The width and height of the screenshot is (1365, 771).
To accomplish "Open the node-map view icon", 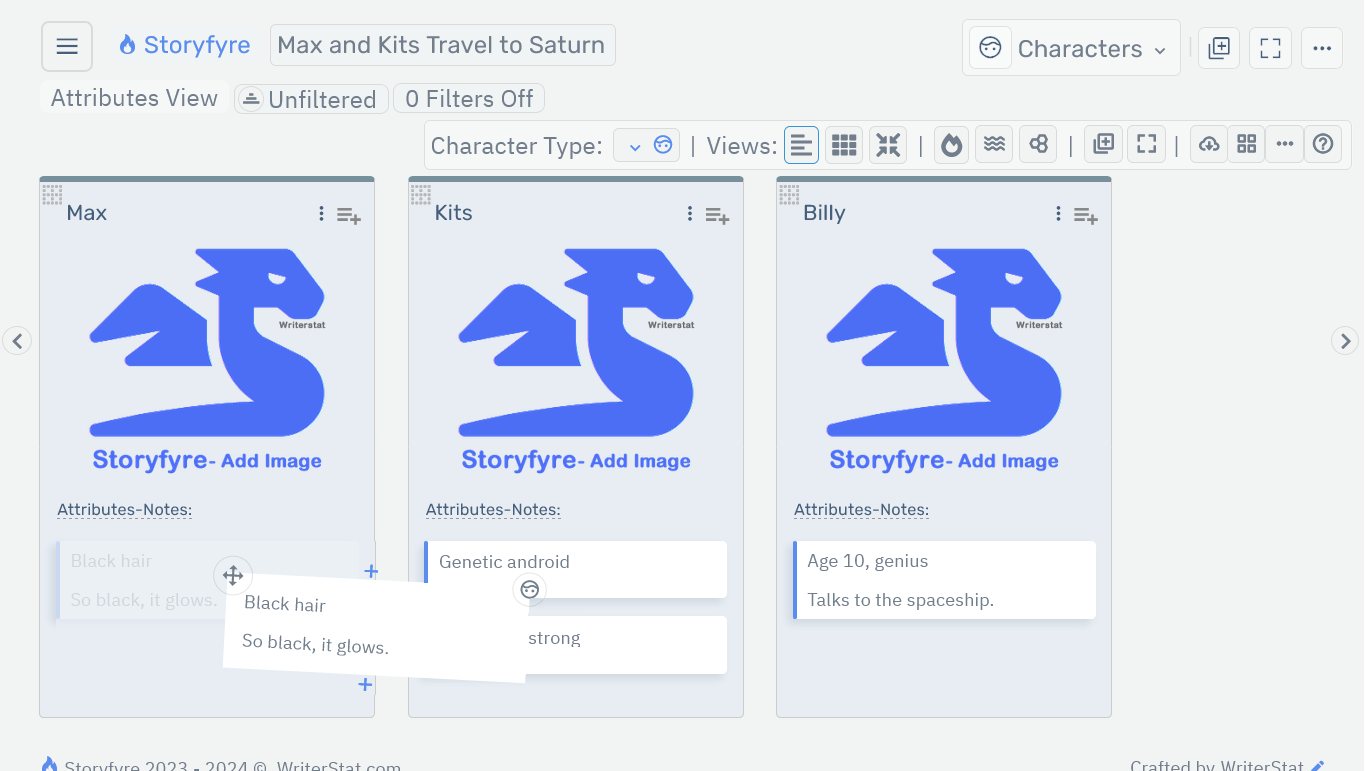I will 1037,143.
